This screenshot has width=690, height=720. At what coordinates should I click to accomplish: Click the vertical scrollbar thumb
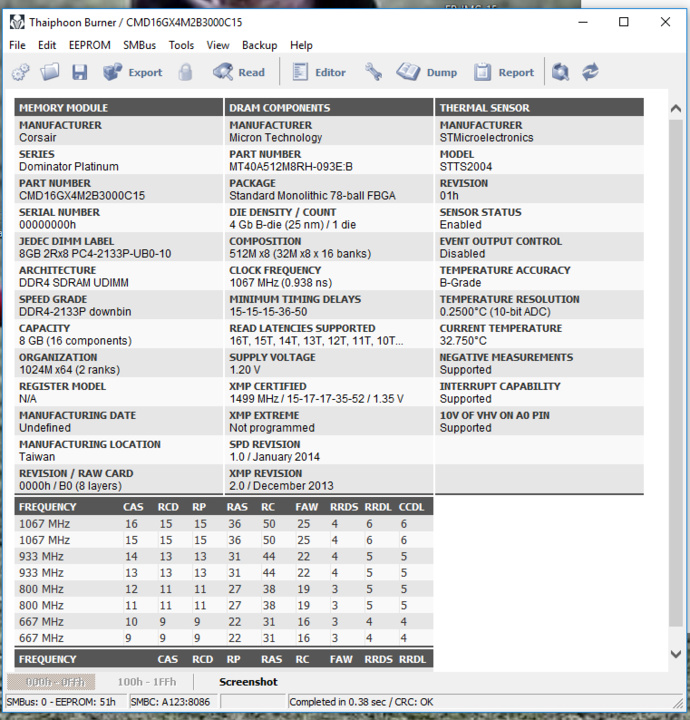[x=675, y=373]
